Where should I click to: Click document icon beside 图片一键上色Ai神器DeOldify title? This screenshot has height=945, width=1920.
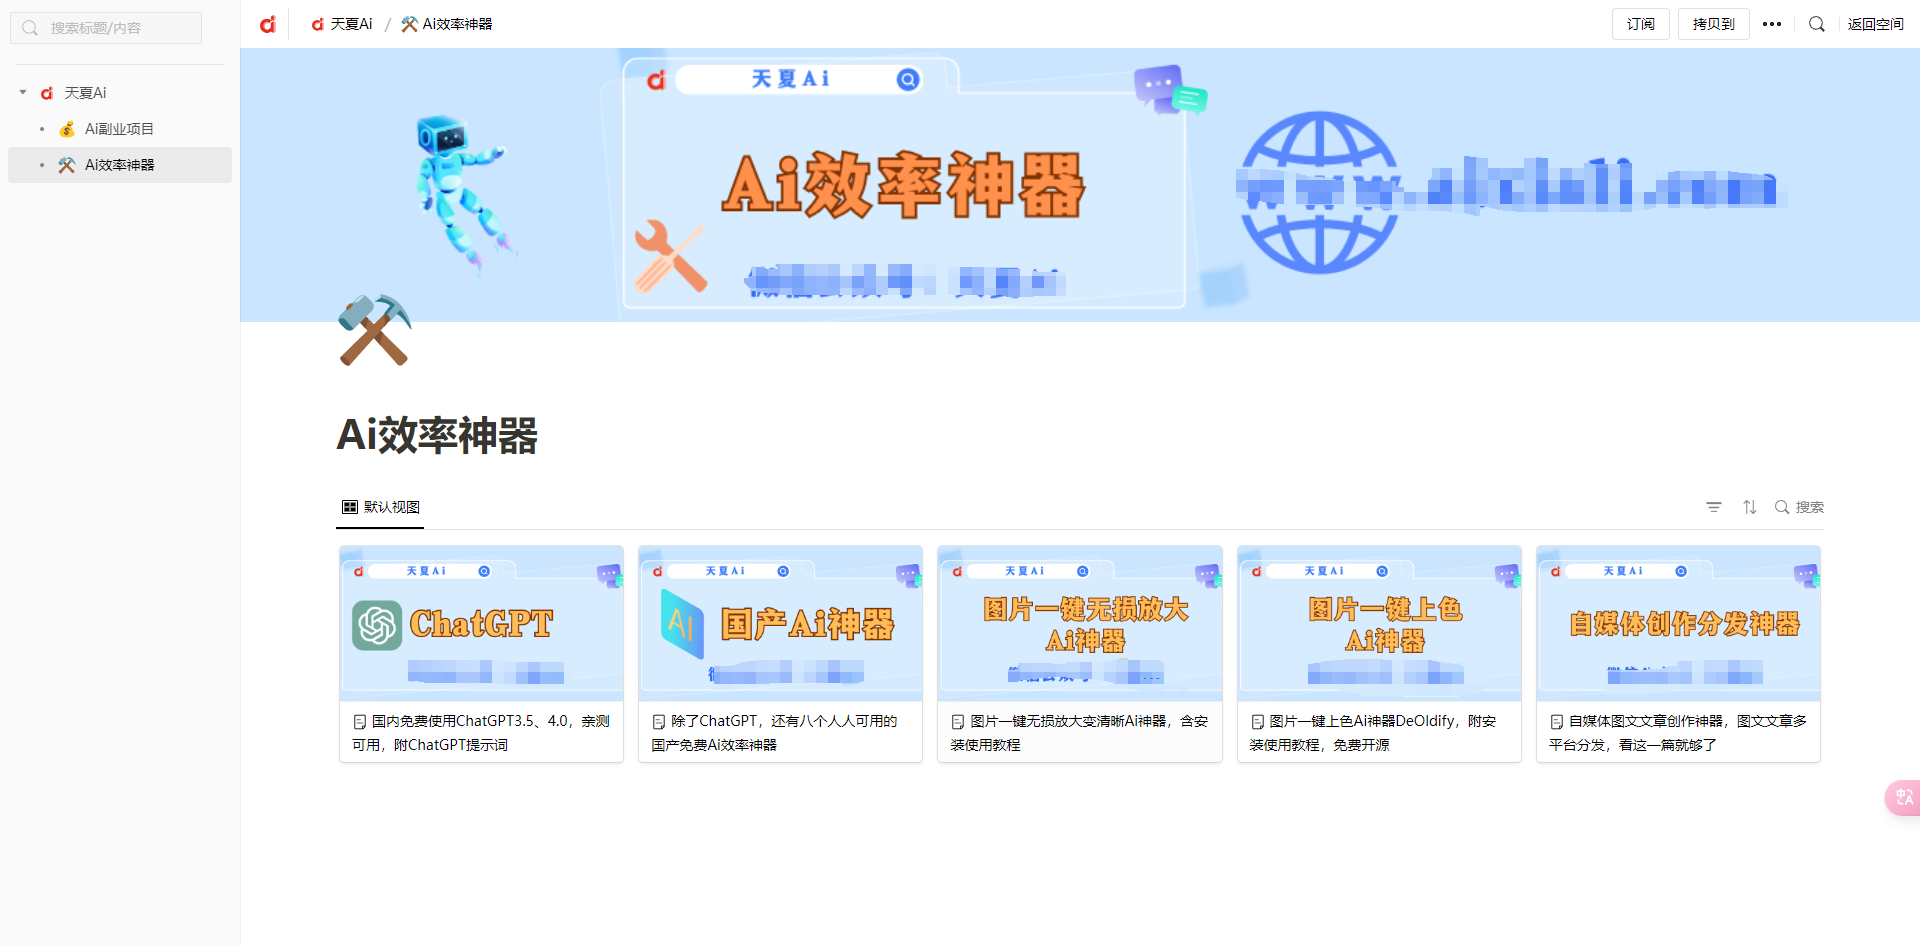(1258, 721)
